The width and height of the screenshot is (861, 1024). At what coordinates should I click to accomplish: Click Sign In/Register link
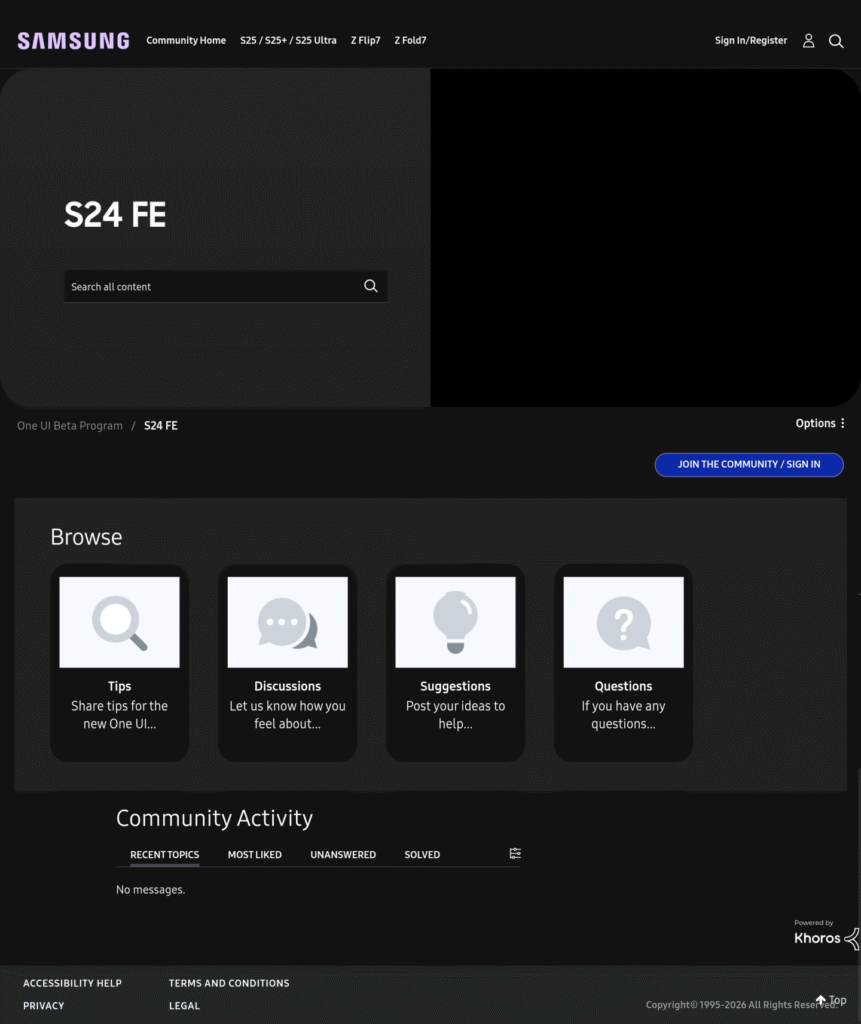pyautogui.click(x=751, y=41)
